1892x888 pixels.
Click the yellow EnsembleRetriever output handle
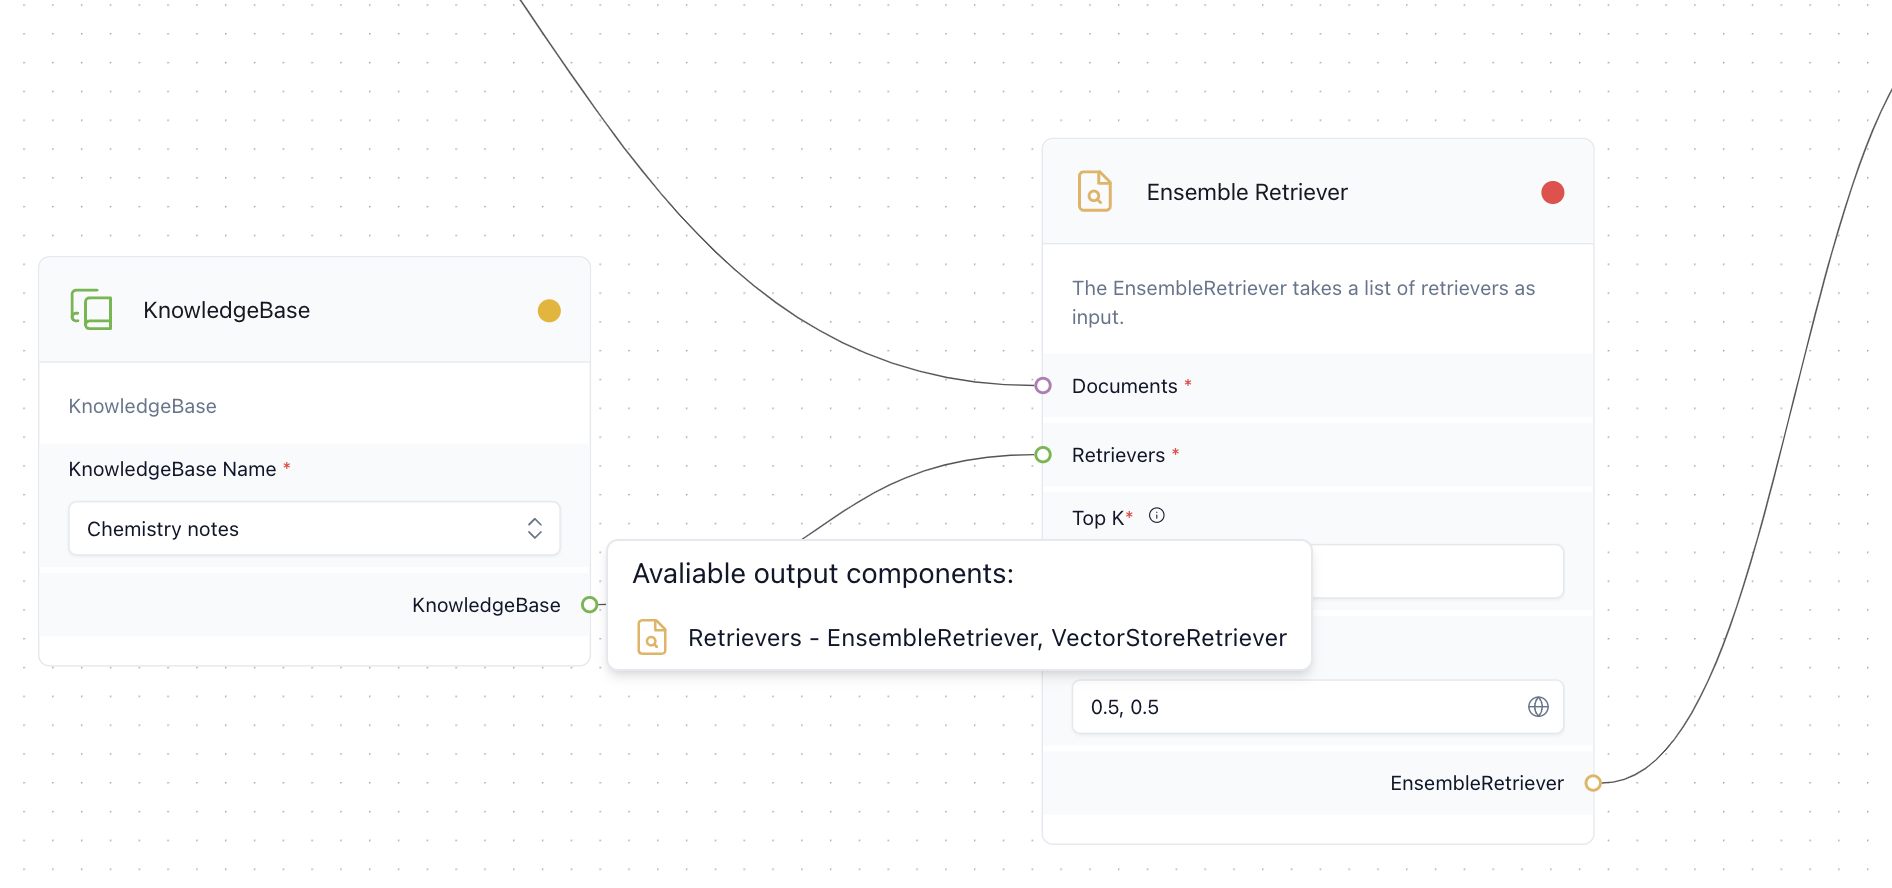[x=1593, y=783]
